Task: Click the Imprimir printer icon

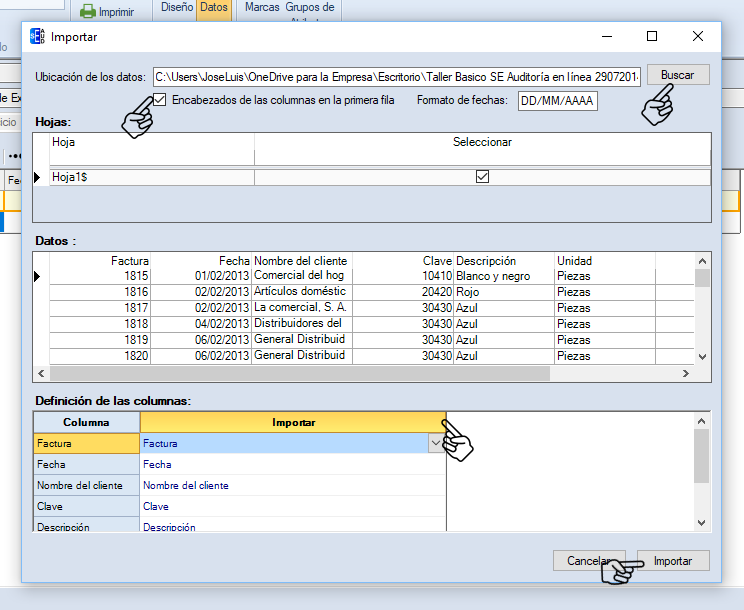Action: 88,12
